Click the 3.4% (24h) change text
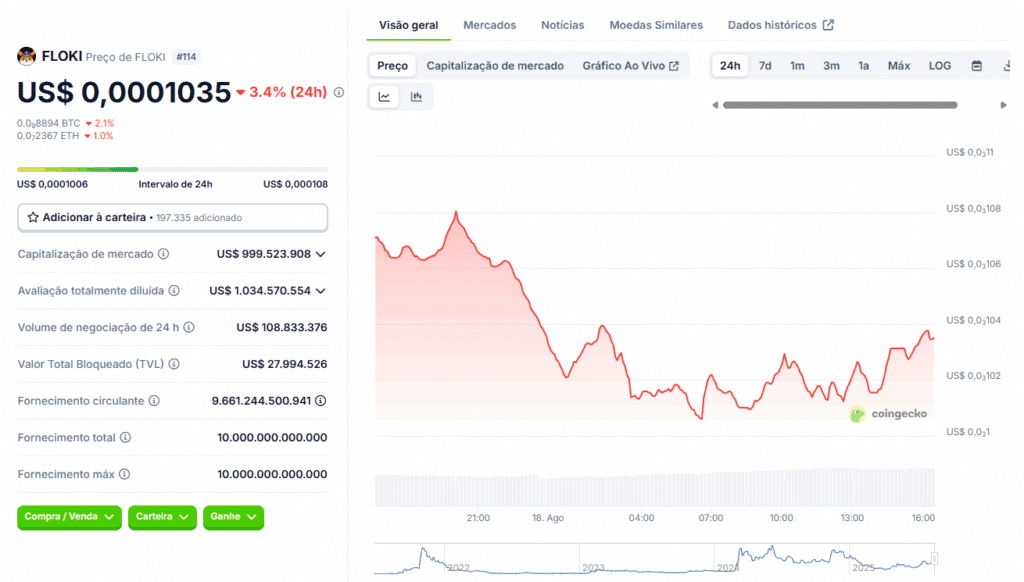 pos(288,92)
